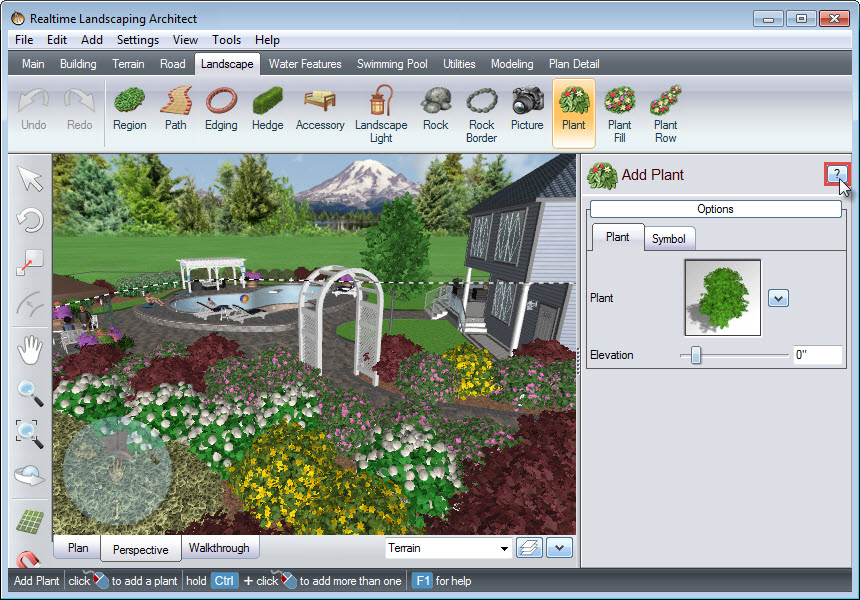
Task: Activate the hand pan tool
Action: pyautogui.click(x=29, y=350)
